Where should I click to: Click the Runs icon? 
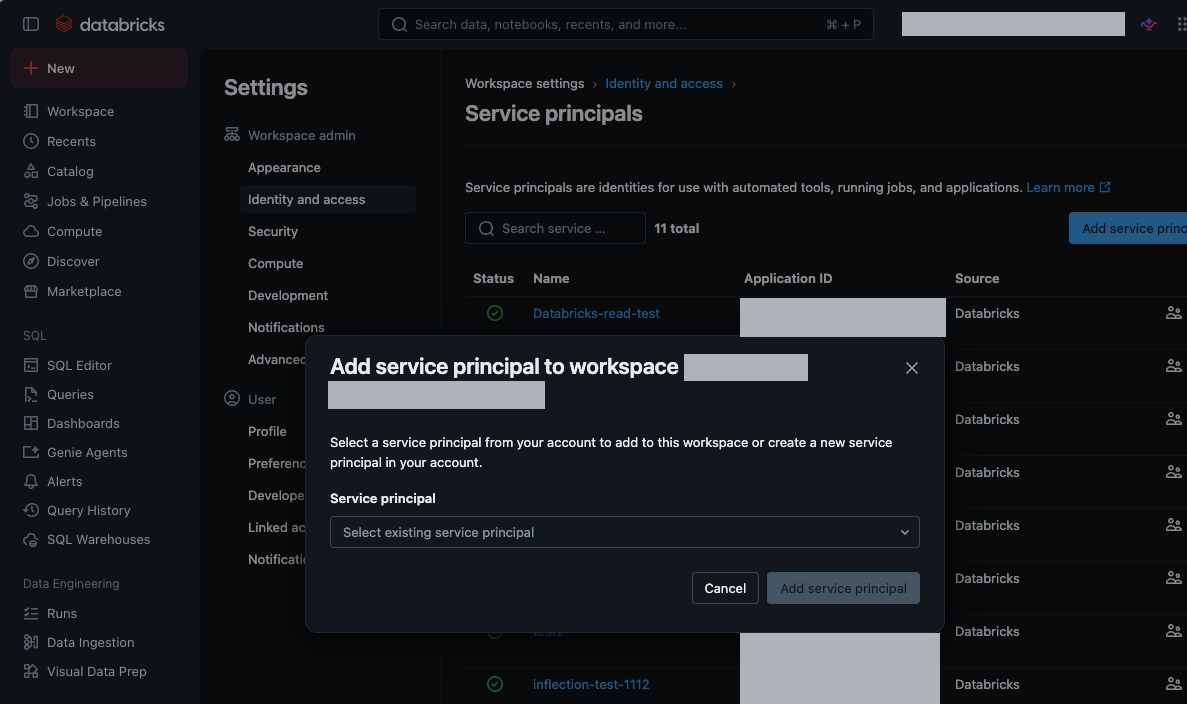31,613
